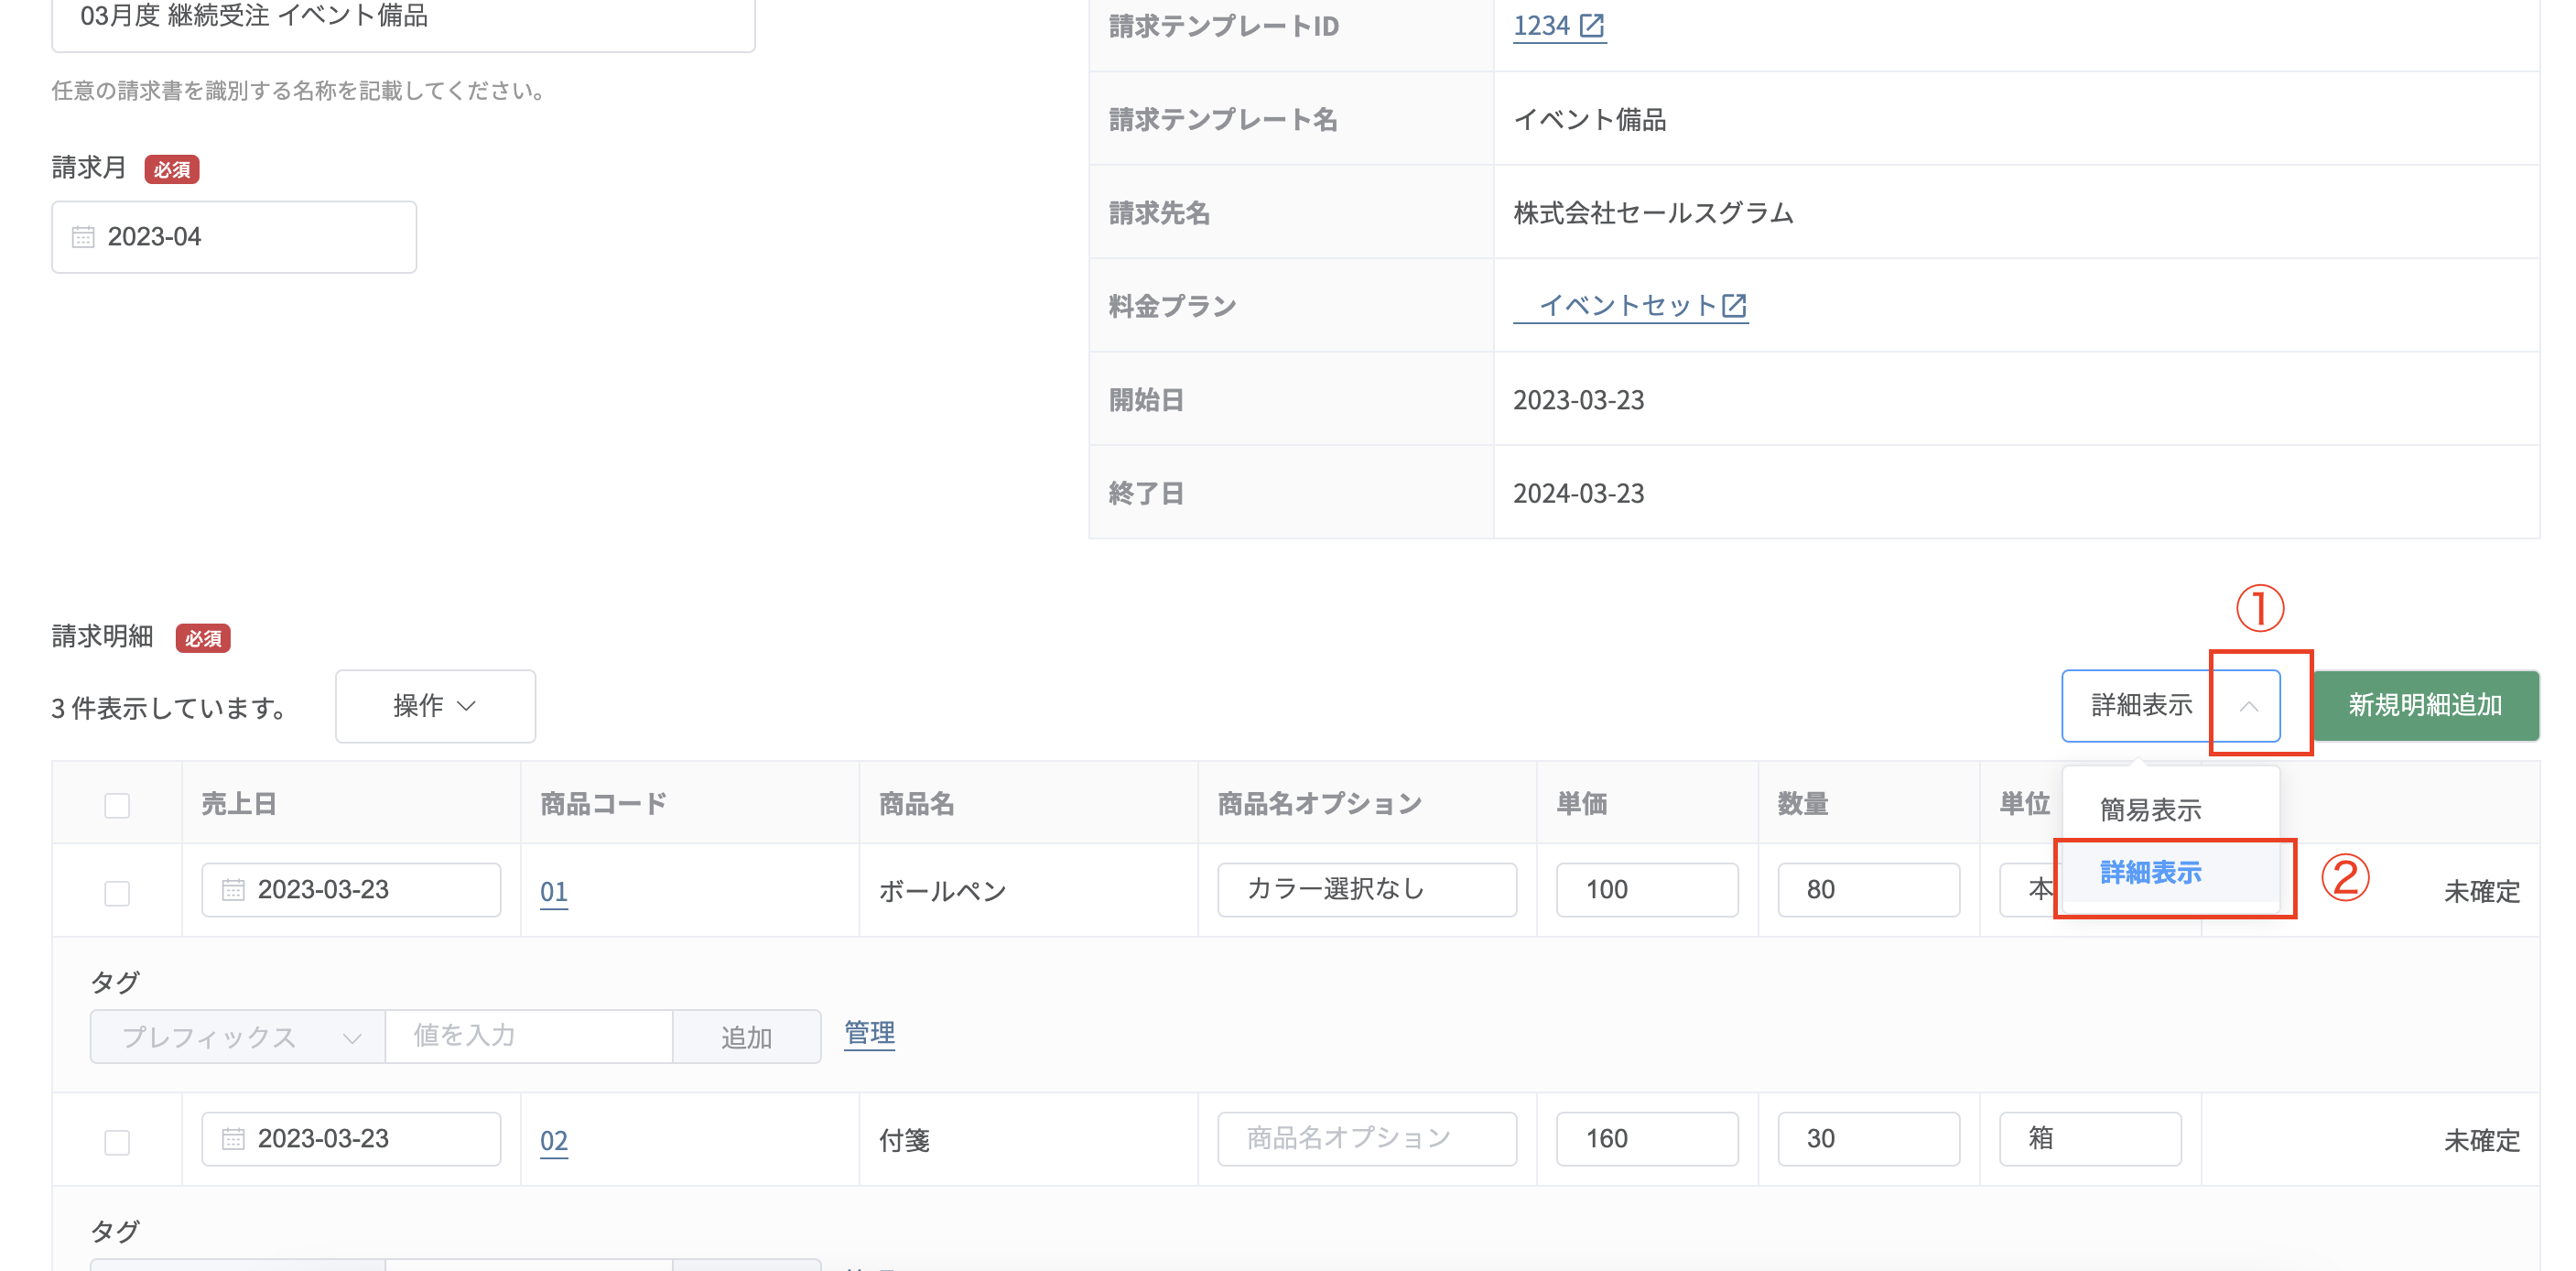Click unit price field showing 160
The image size is (2576, 1271).
point(1647,1139)
